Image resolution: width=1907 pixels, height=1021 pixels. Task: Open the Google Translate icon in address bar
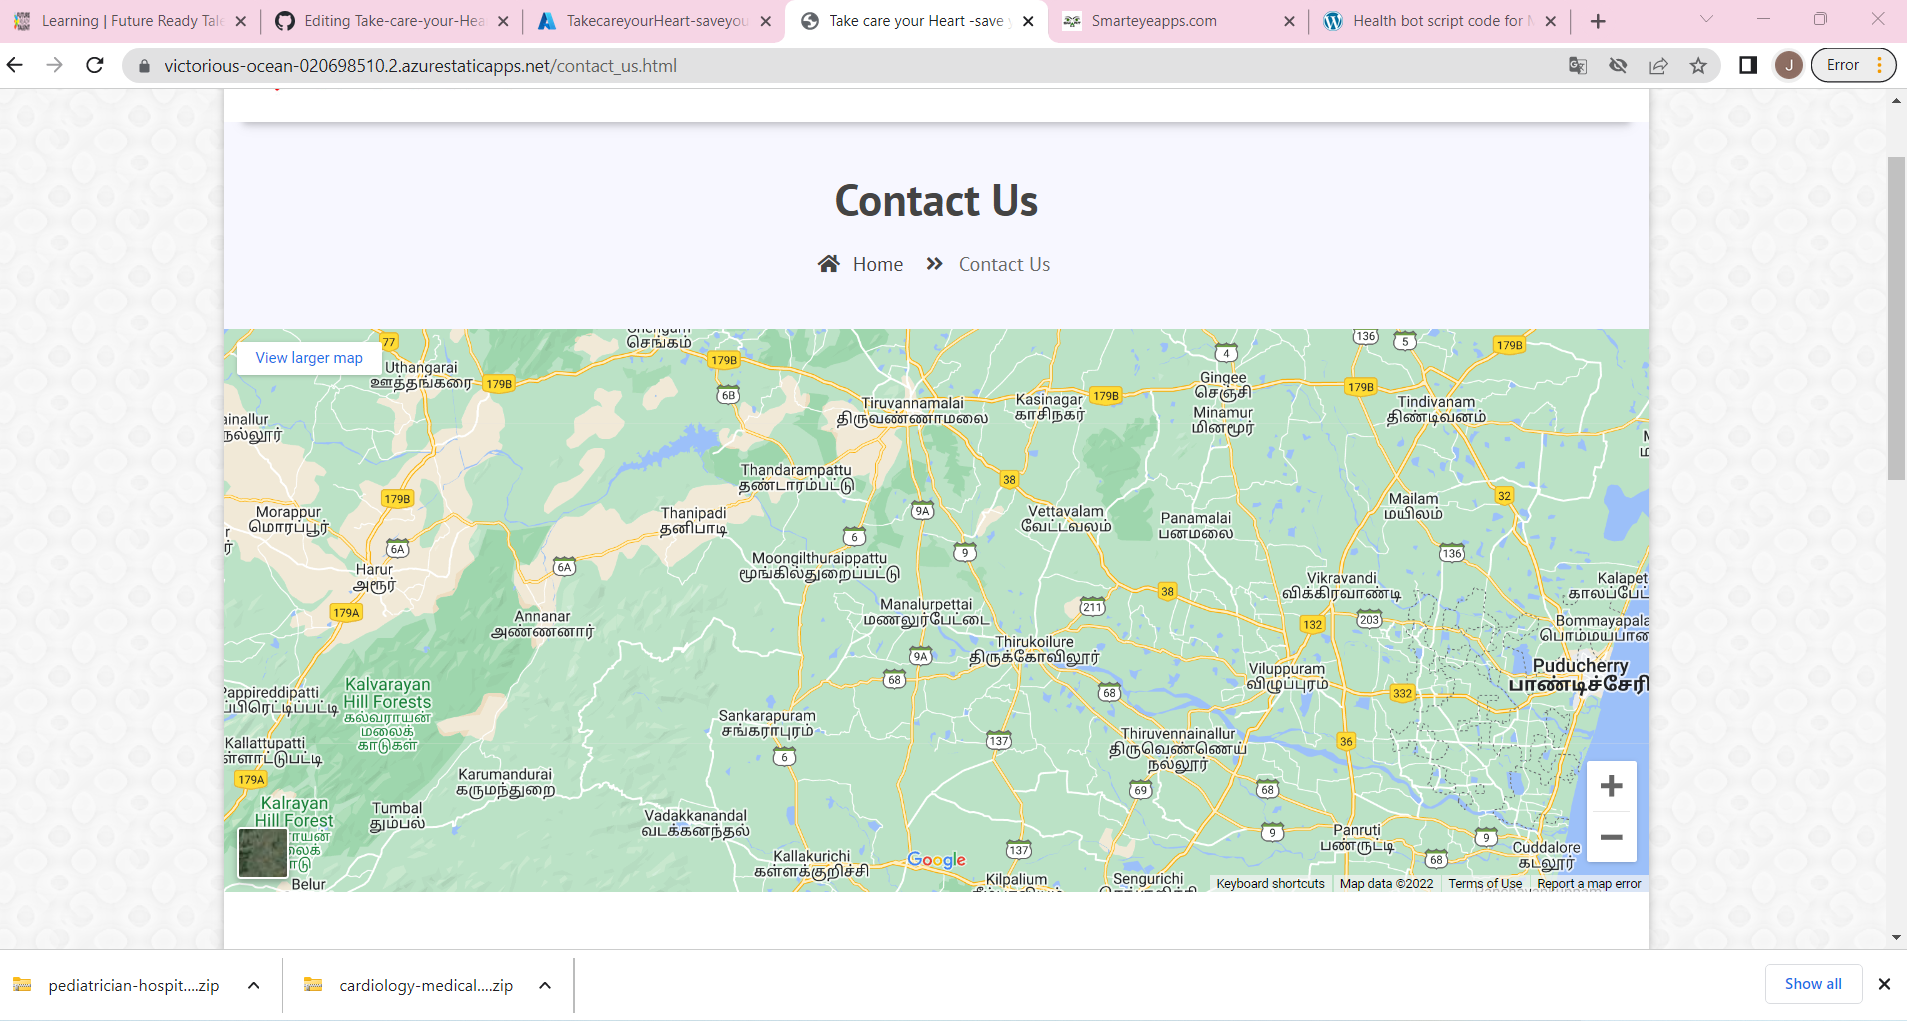[x=1578, y=65]
